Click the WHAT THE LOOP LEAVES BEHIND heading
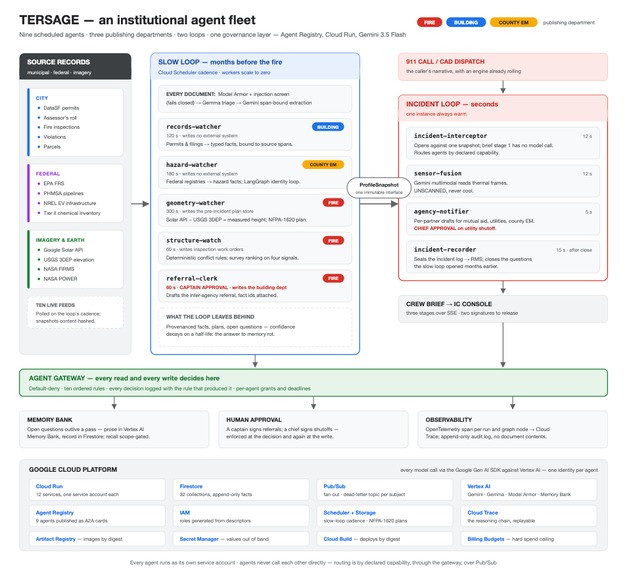The width and height of the screenshot is (627, 573). (x=210, y=317)
